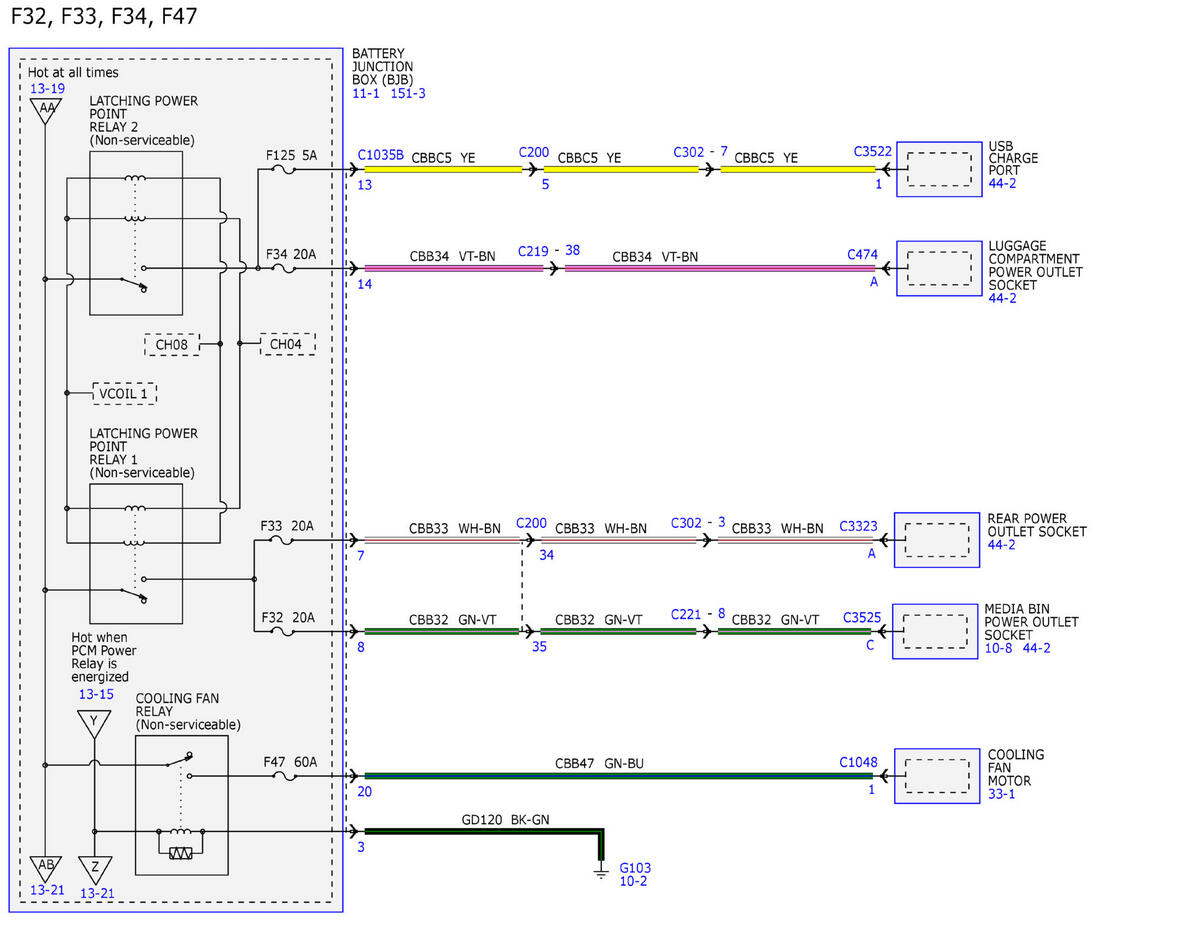Screen dimensions: 1200x927
Task: Click the C302 - 7 connector label
Action: click(x=700, y=152)
